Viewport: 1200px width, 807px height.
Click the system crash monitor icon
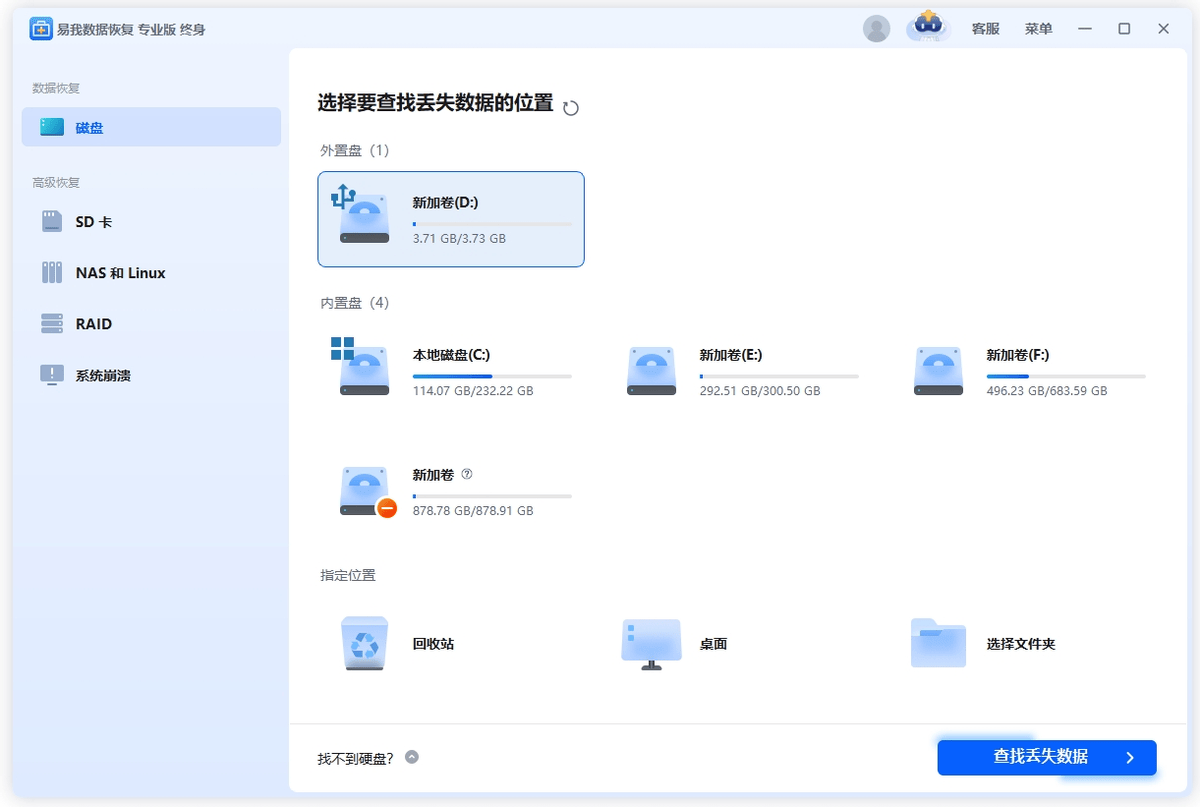52,375
